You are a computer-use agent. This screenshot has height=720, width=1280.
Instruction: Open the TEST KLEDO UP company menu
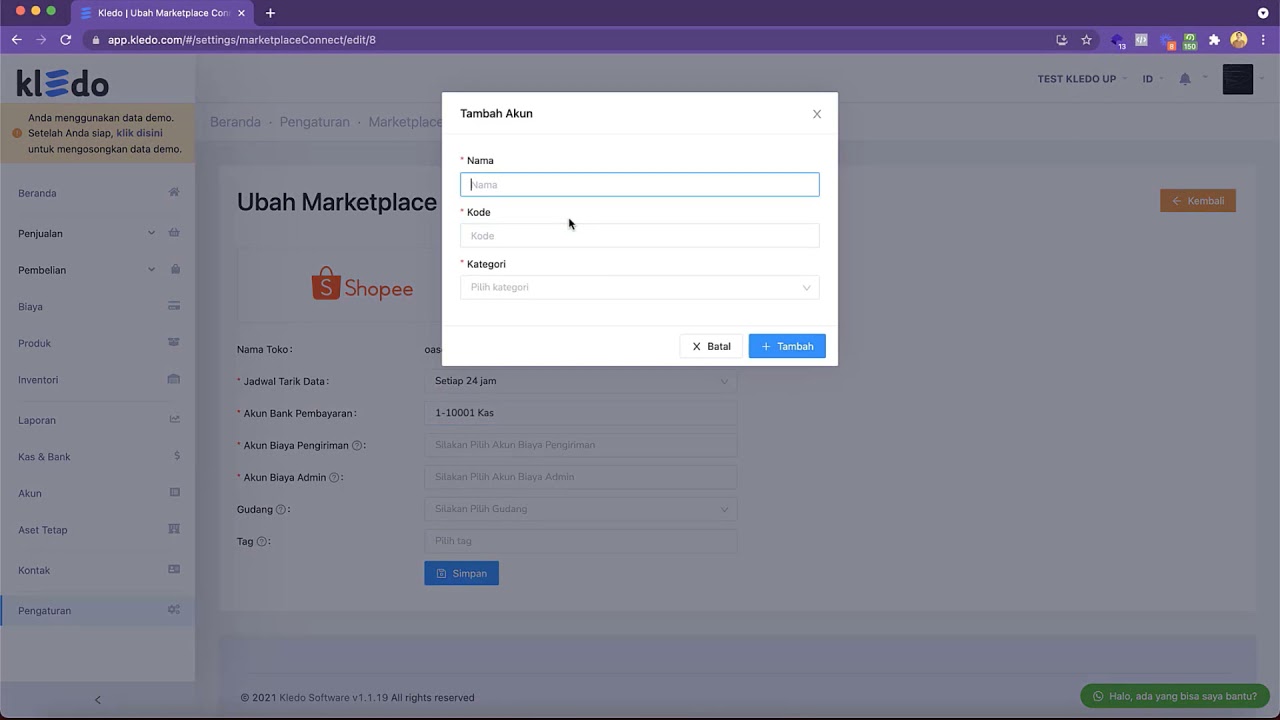pos(1082,79)
